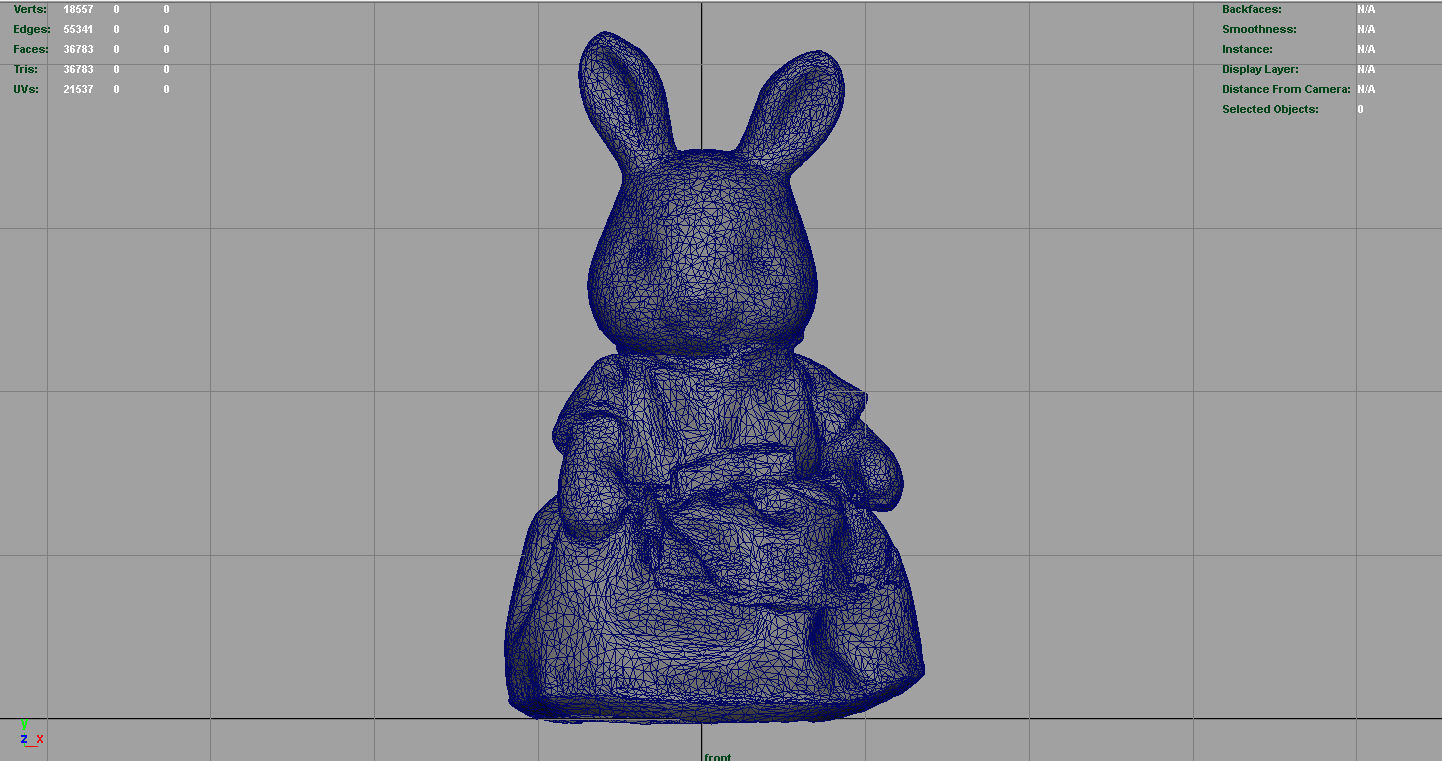Click the "Instance:" HUD label

1247,49
